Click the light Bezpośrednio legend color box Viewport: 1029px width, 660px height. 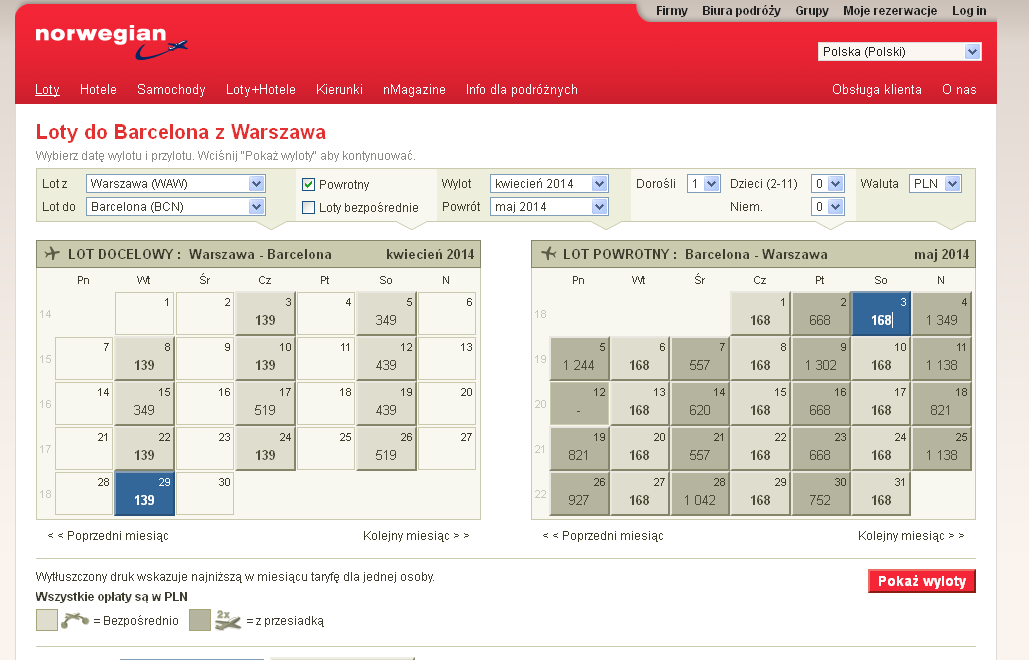[x=47, y=620]
